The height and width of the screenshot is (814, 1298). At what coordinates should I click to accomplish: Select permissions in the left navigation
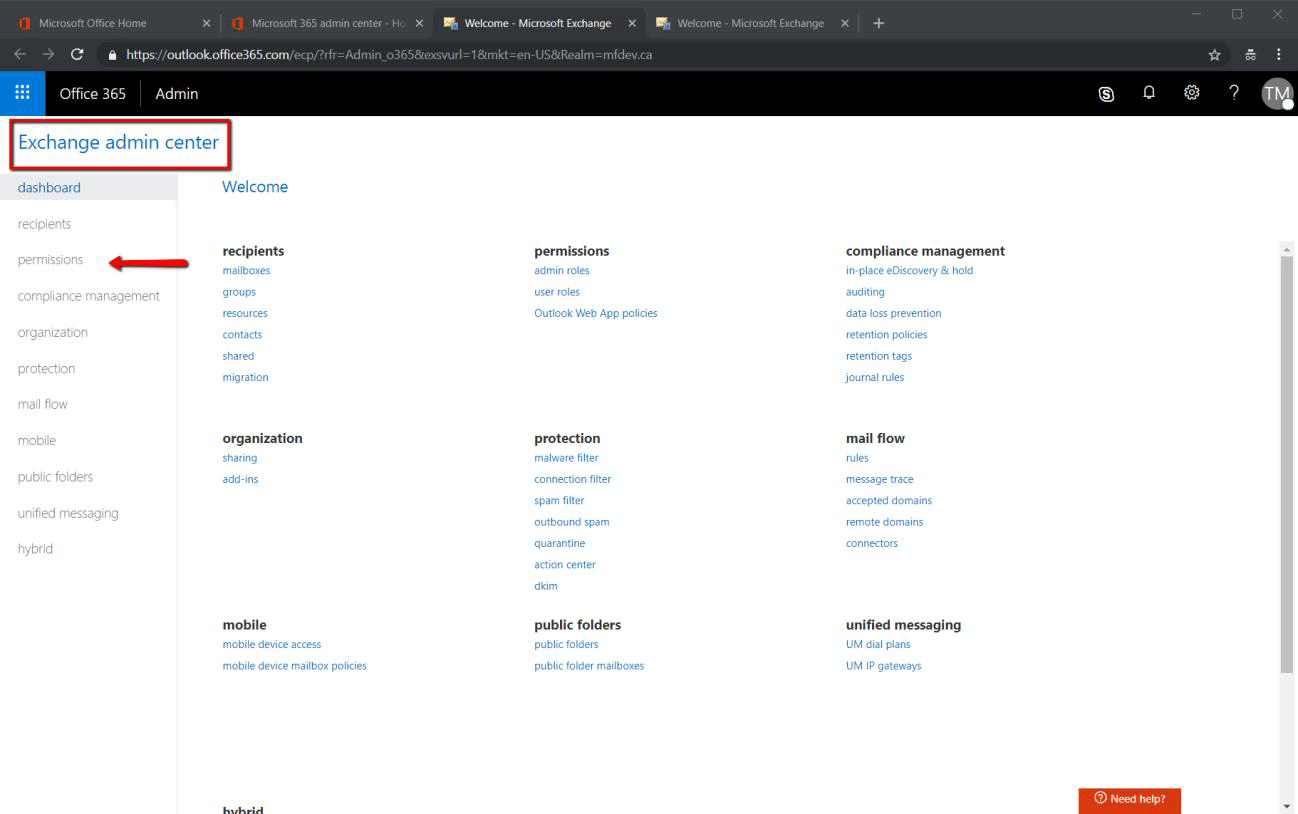click(50, 260)
